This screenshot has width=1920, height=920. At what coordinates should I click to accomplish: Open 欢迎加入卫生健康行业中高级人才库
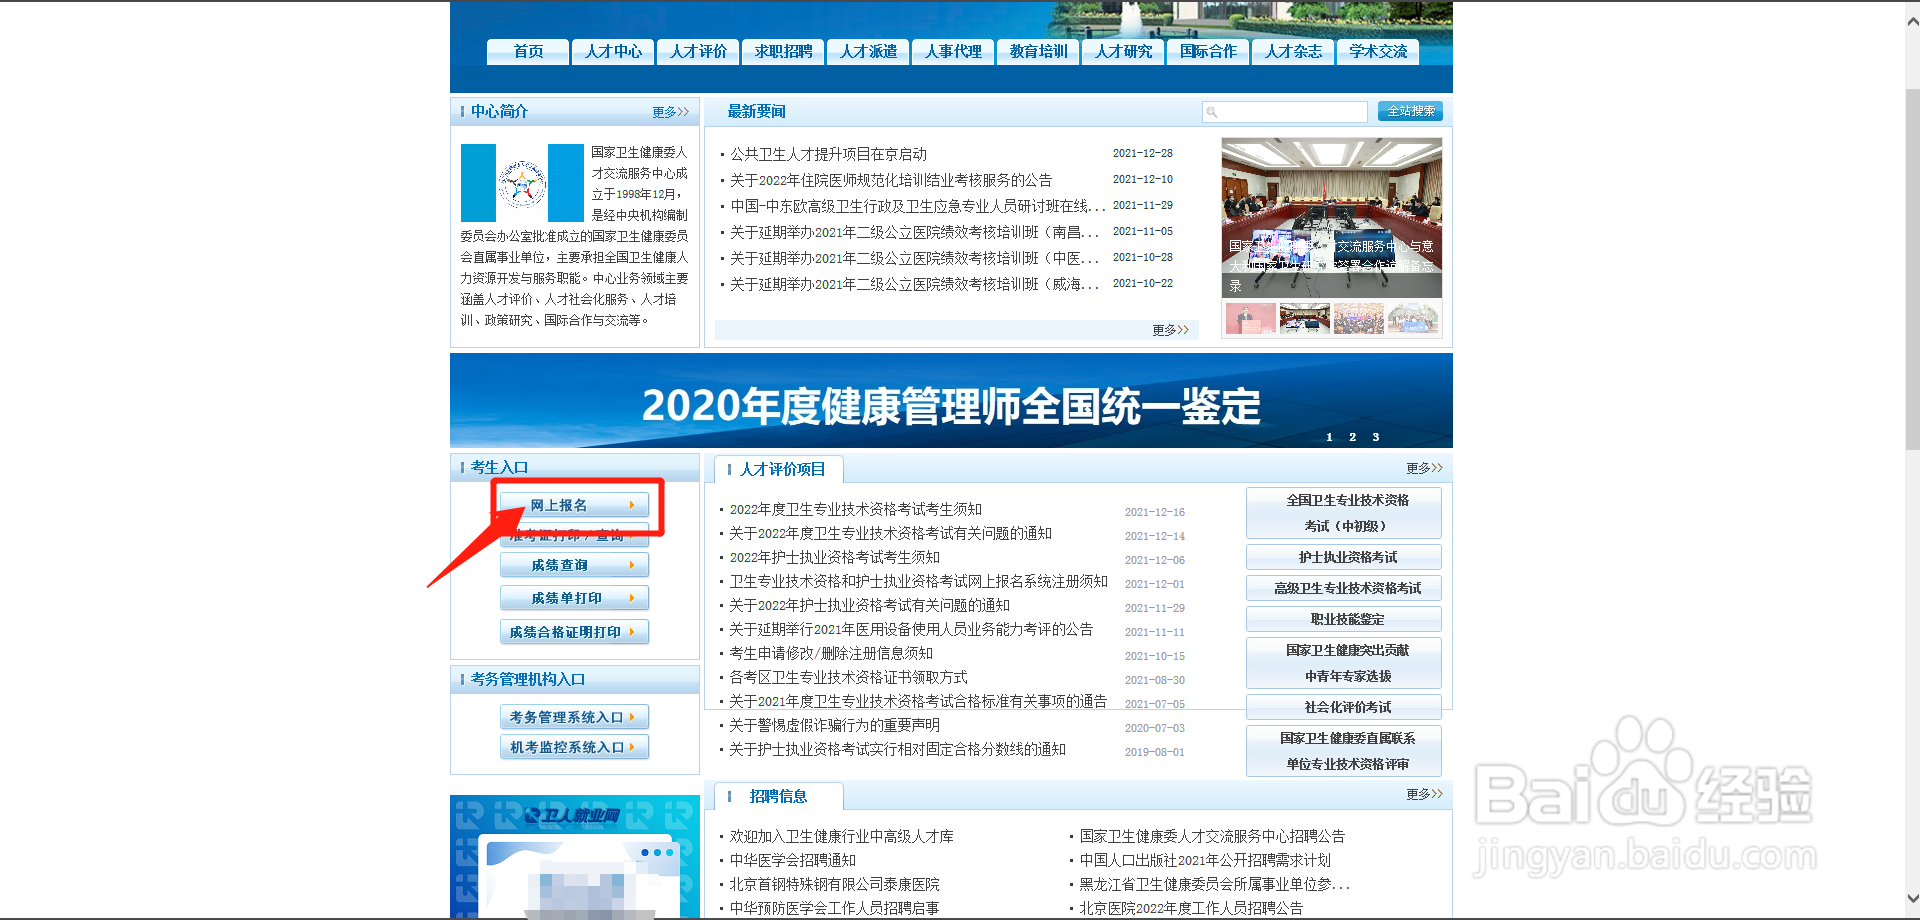click(841, 836)
